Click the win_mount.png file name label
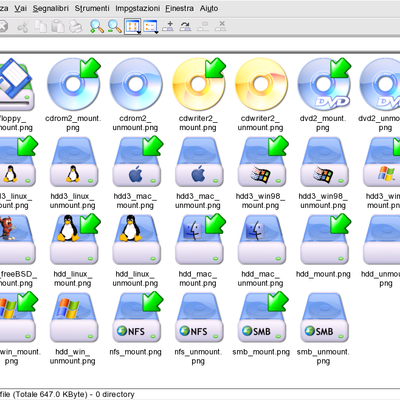 [x=20, y=356]
